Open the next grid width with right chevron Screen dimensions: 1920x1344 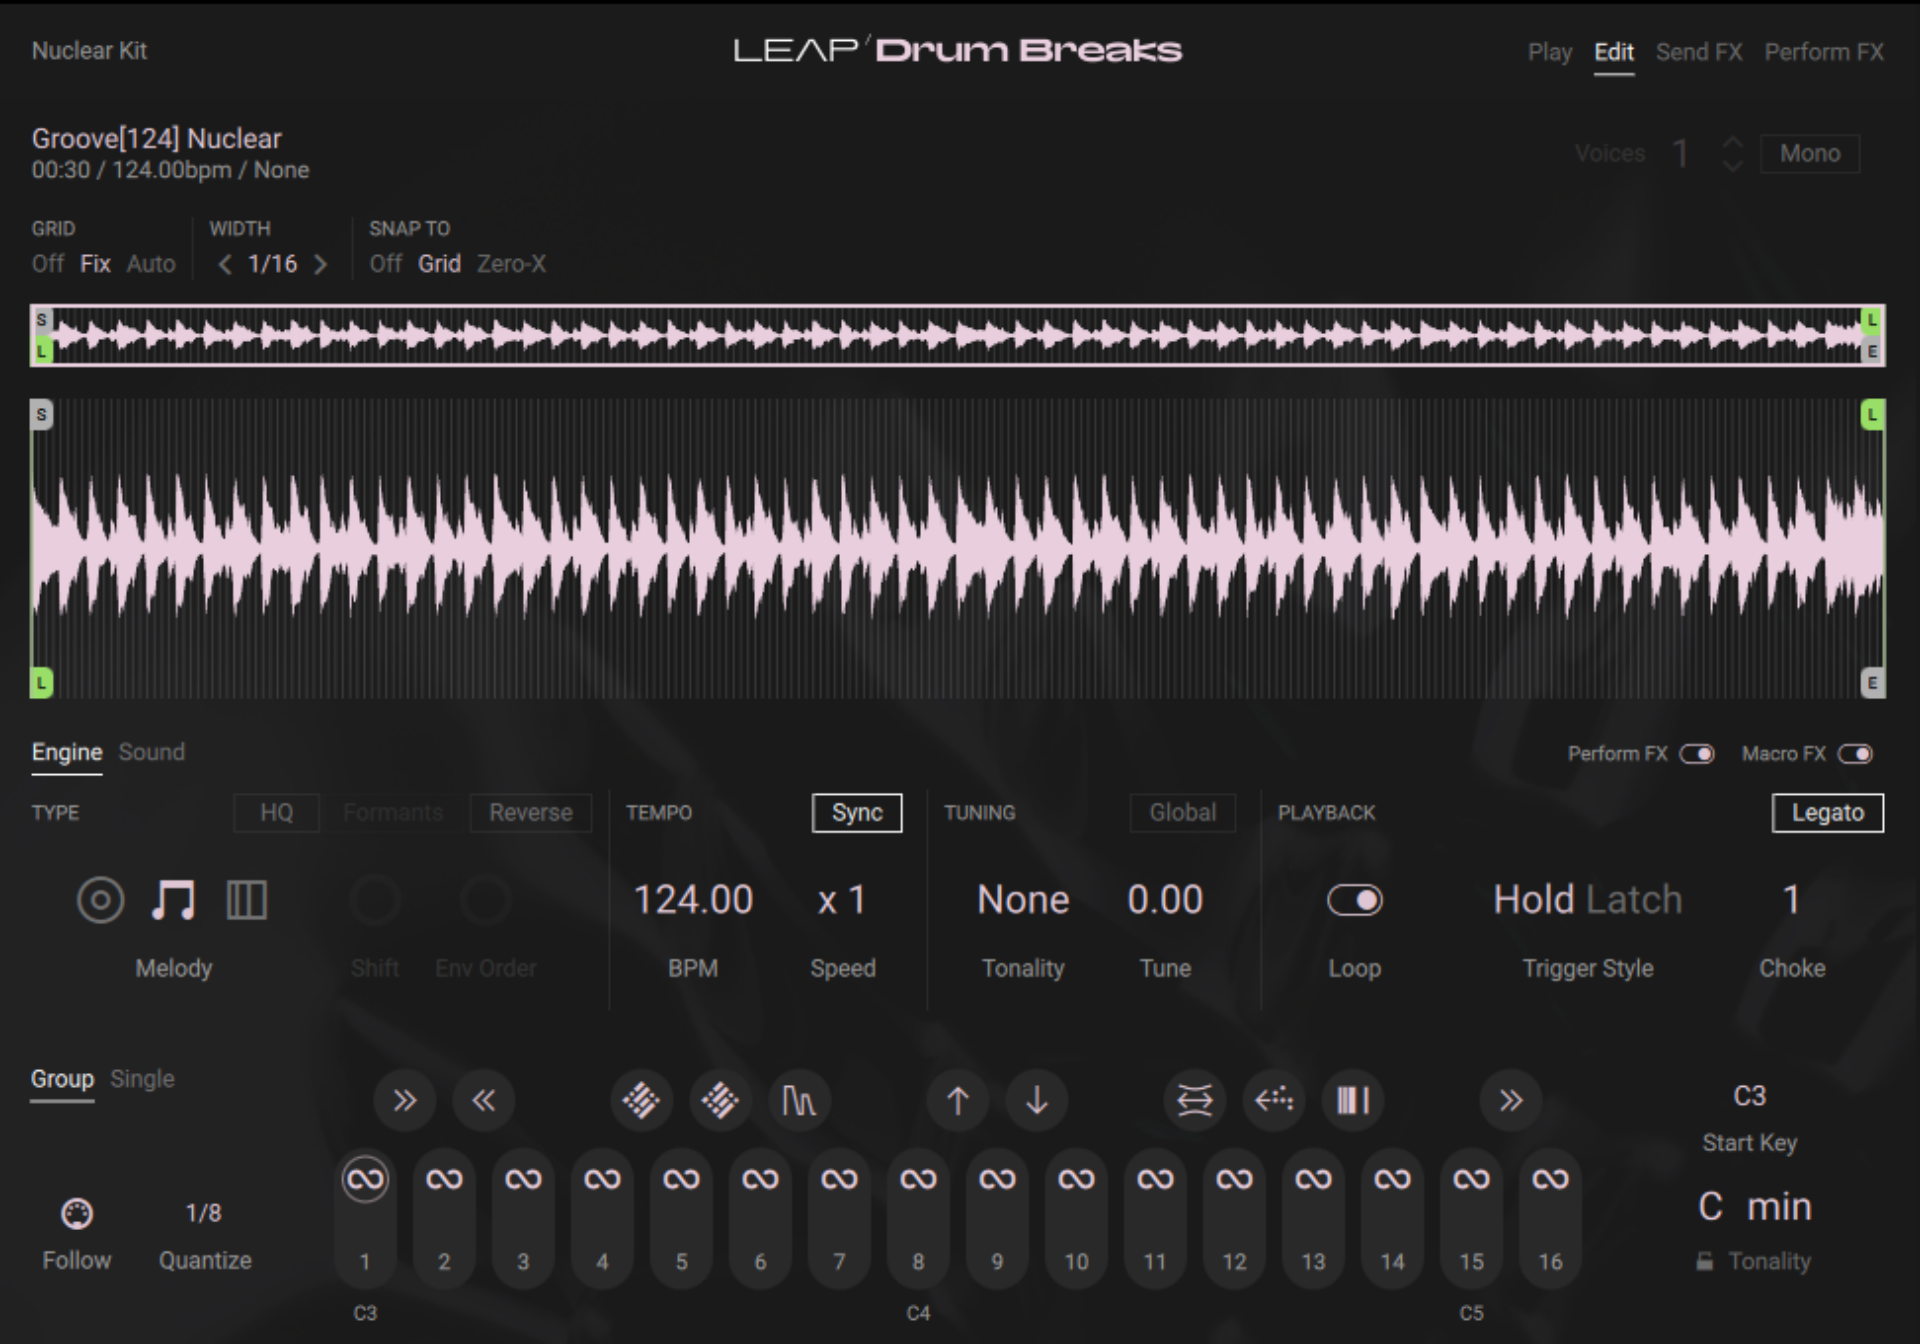click(322, 264)
